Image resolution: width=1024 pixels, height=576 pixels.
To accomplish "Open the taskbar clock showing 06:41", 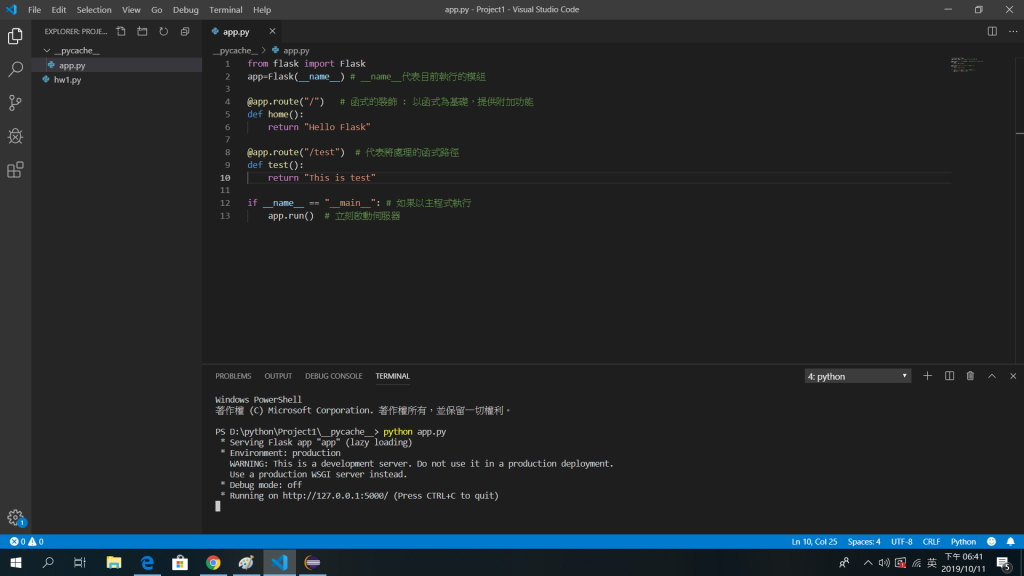I will click(963, 562).
